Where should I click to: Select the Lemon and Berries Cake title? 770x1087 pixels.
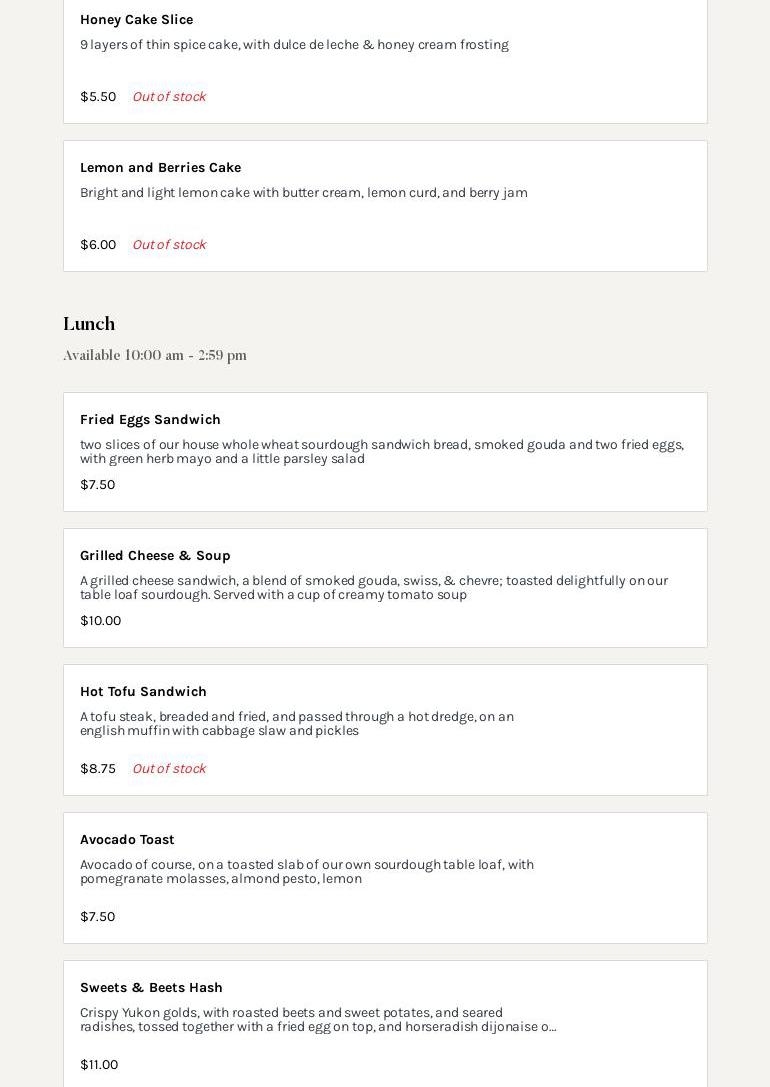160,167
